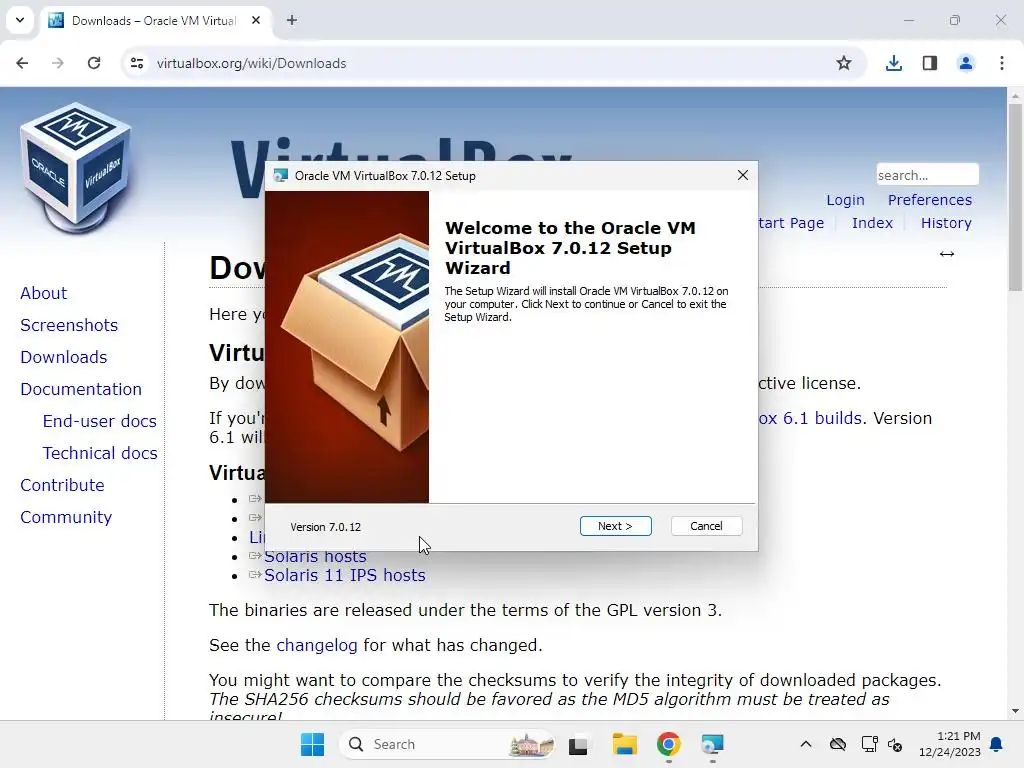1024x768 pixels.
Task: Click the Version 7.0.12 label in wizard
Action: tap(325, 527)
